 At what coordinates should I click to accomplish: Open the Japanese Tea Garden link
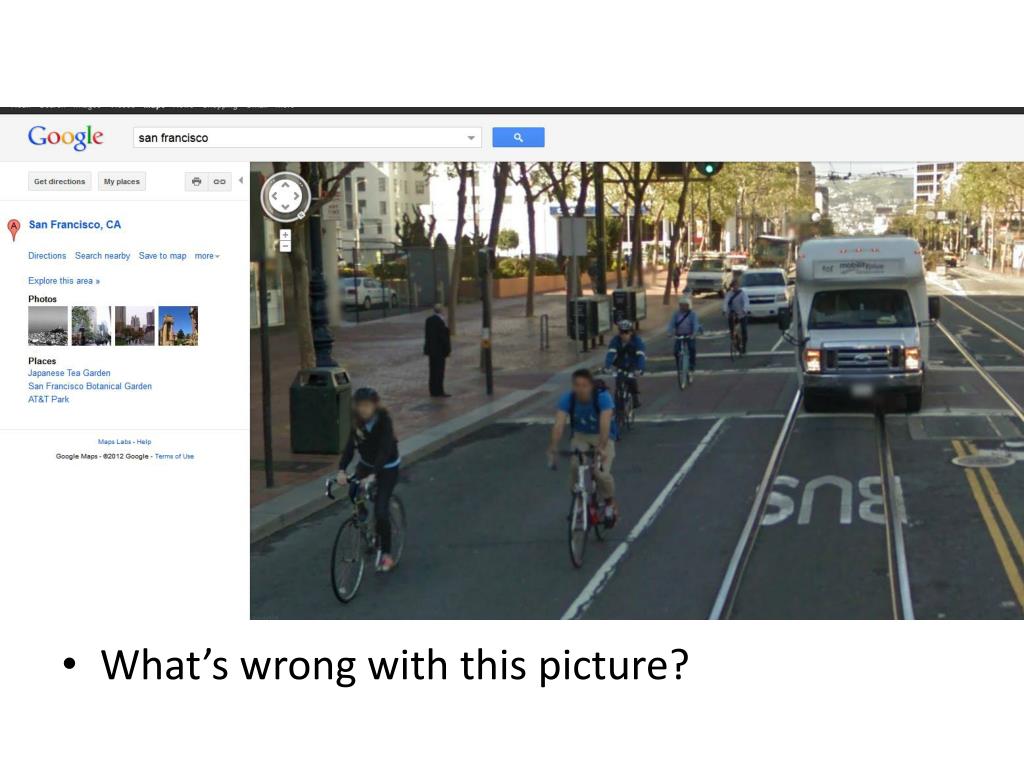[x=69, y=373]
